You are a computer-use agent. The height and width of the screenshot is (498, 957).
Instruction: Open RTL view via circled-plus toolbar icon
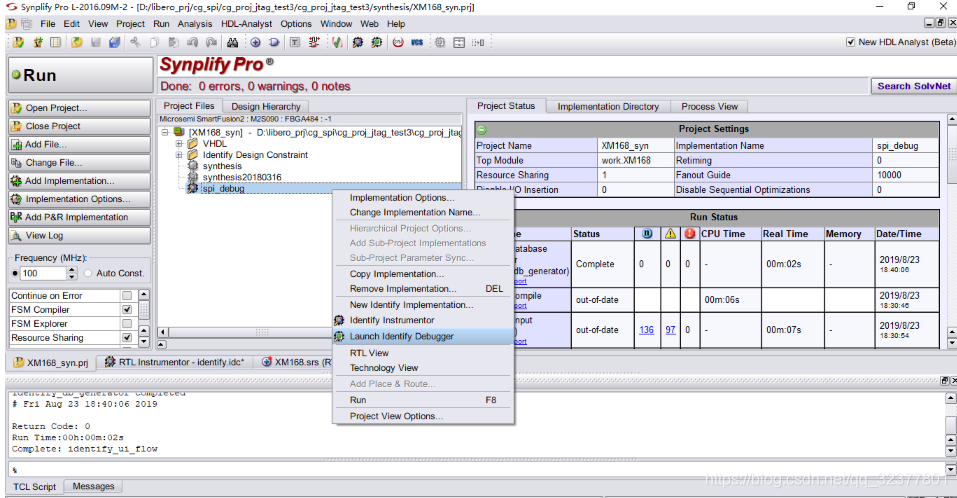click(x=255, y=42)
